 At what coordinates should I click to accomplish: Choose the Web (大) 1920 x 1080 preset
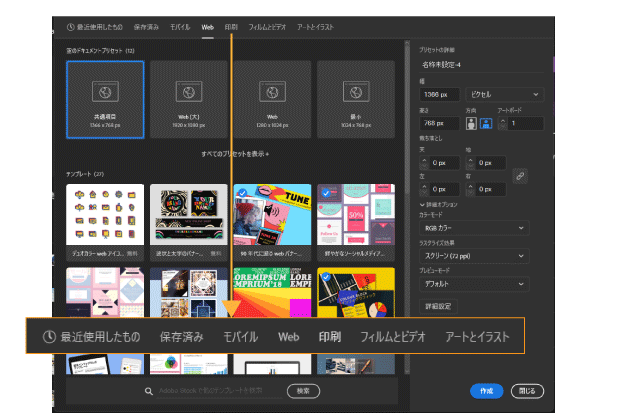188,91
